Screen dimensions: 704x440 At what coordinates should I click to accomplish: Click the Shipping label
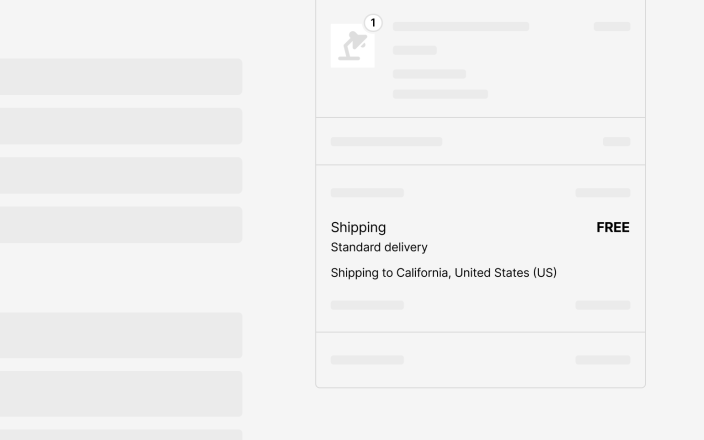[x=358, y=227]
